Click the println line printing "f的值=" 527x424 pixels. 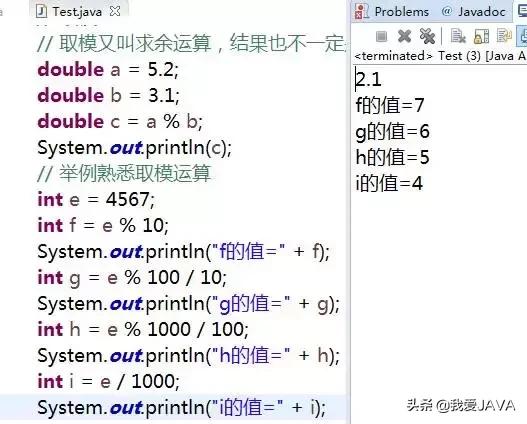click(184, 252)
